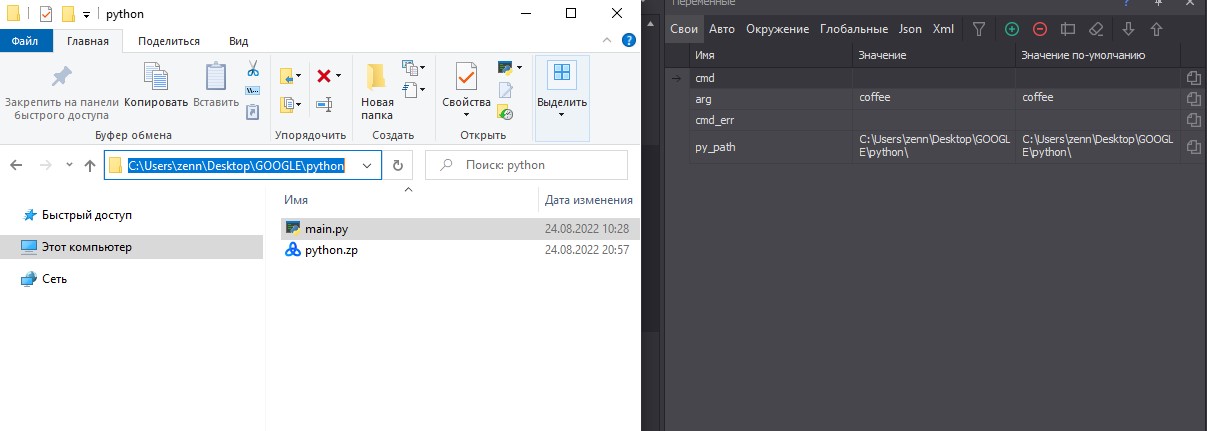
Task: Switch to the Вид ribbon tab
Action: coord(238,41)
